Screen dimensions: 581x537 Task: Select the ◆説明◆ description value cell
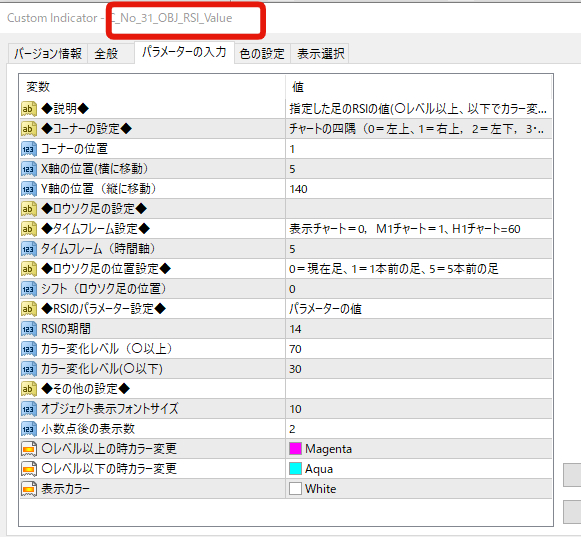point(419,109)
